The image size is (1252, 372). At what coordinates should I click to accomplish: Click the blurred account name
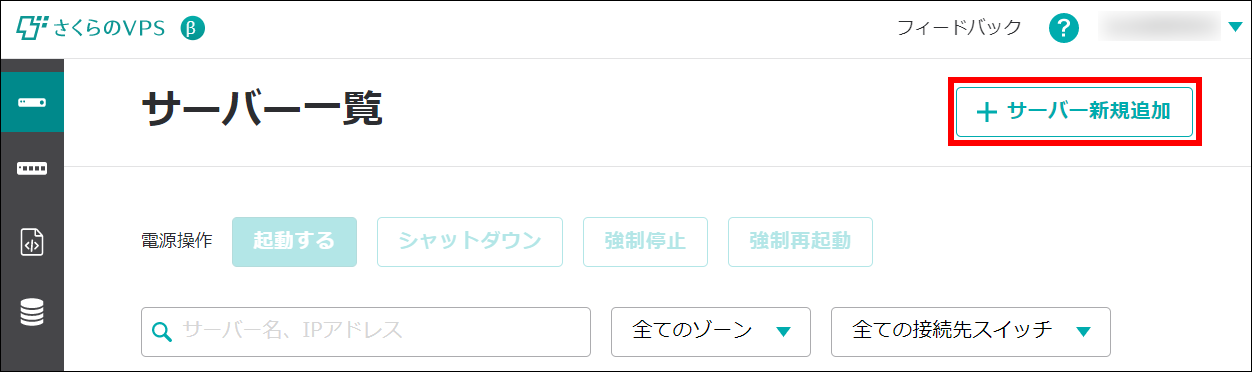[1158, 28]
